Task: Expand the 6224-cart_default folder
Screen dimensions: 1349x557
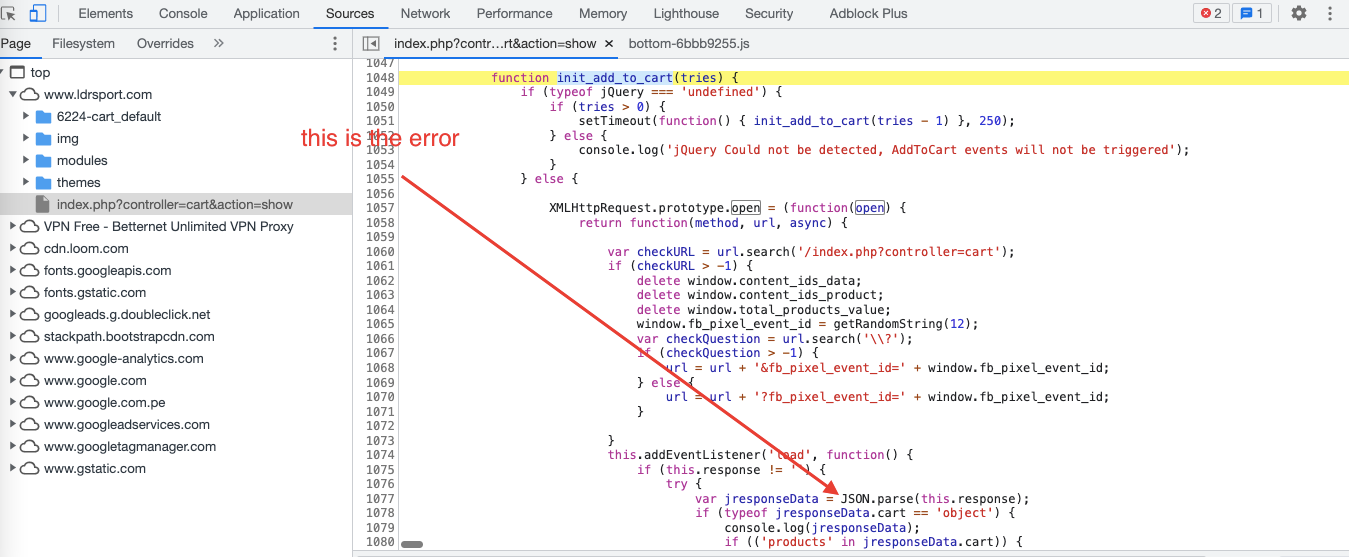Action: tap(27, 116)
